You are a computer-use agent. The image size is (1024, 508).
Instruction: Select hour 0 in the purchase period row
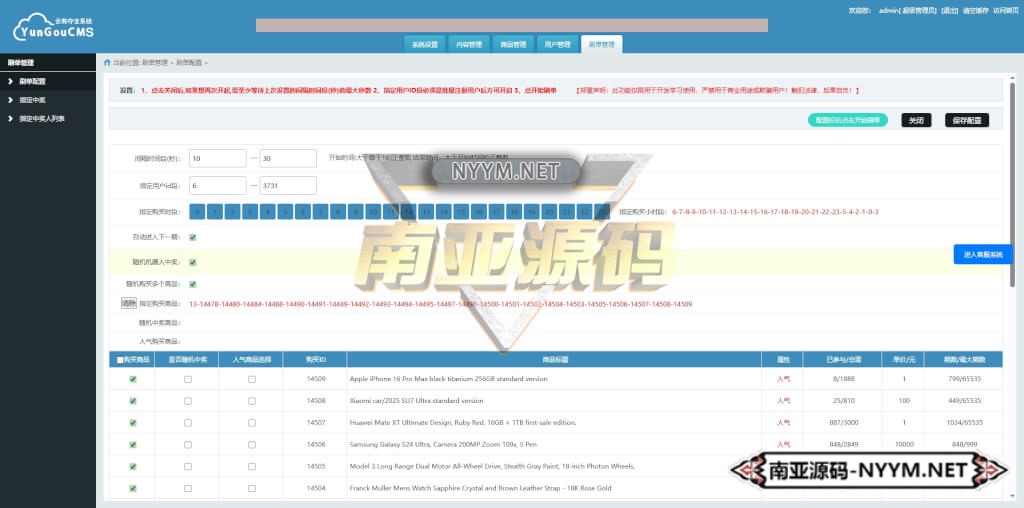(x=197, y=212)
